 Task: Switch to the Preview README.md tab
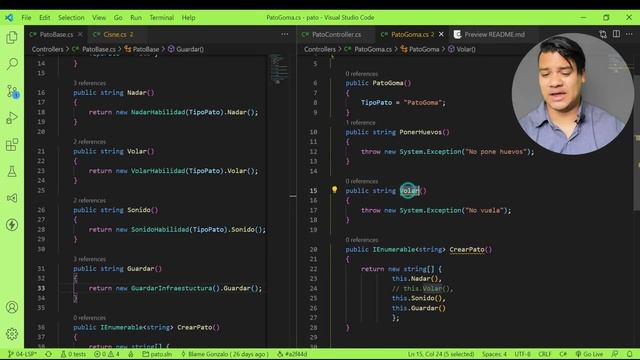494,34
